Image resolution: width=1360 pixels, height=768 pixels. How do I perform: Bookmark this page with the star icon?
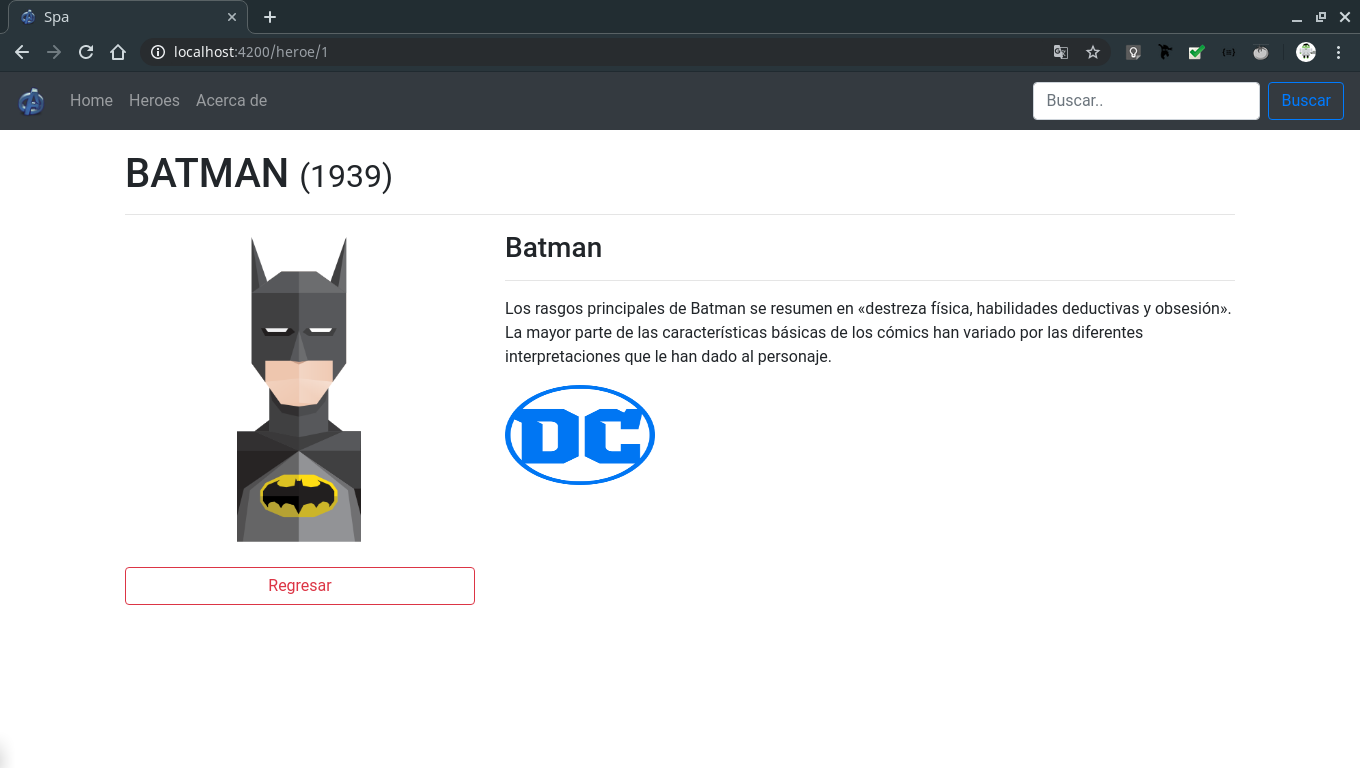click(1093, 52)
